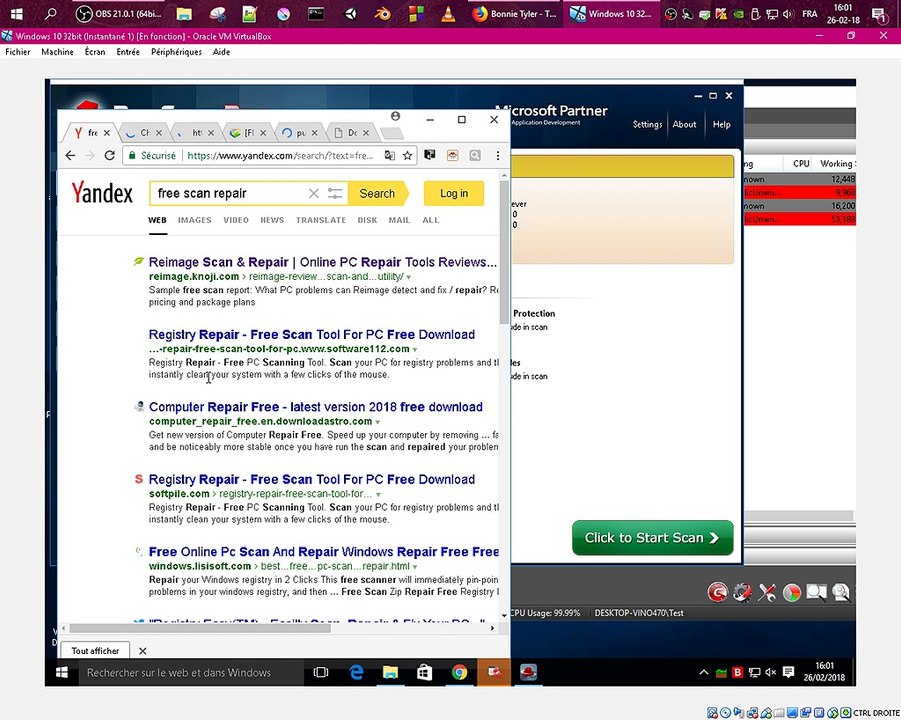Viewport: 901px width, 720px height.
Task: Go back in the Chrome browser
Action: (70, 155)
